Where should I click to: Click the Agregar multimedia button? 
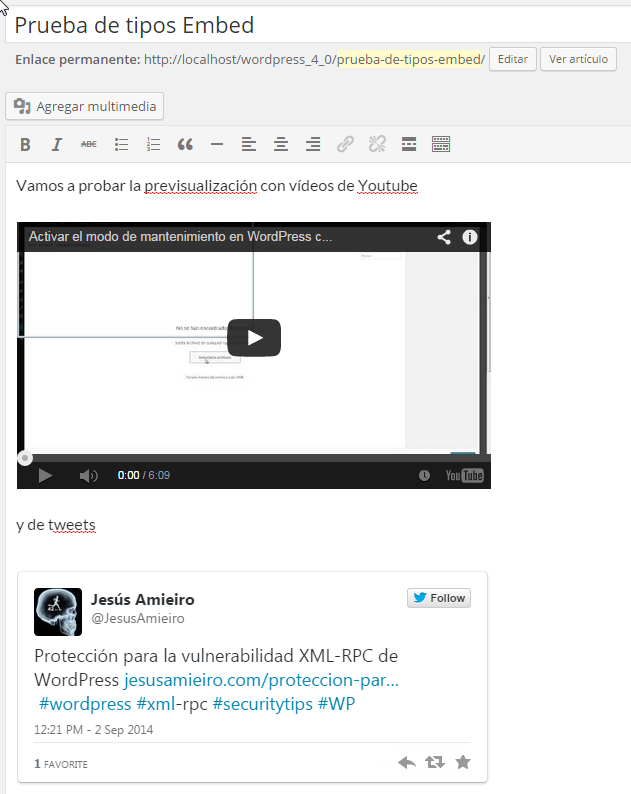tap(85, 106)
